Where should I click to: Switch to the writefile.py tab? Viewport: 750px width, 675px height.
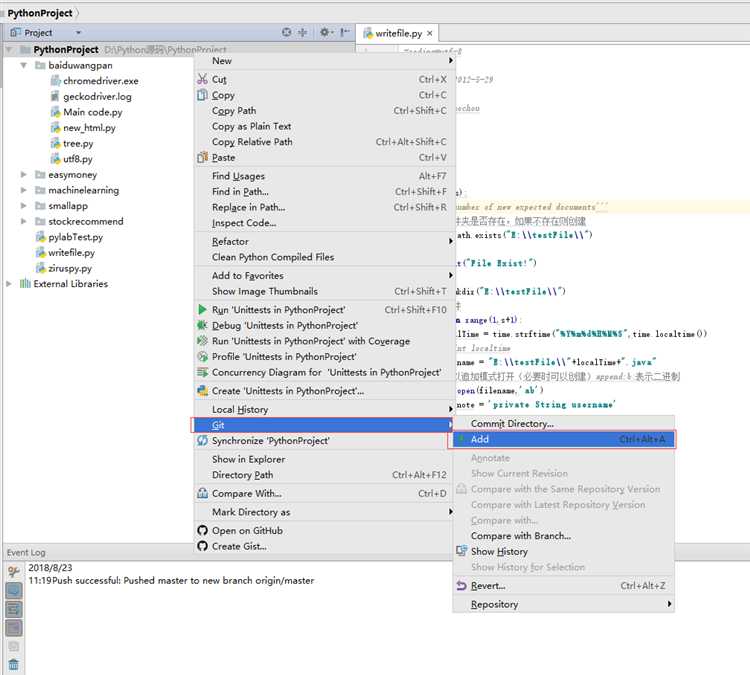point(398,33)
